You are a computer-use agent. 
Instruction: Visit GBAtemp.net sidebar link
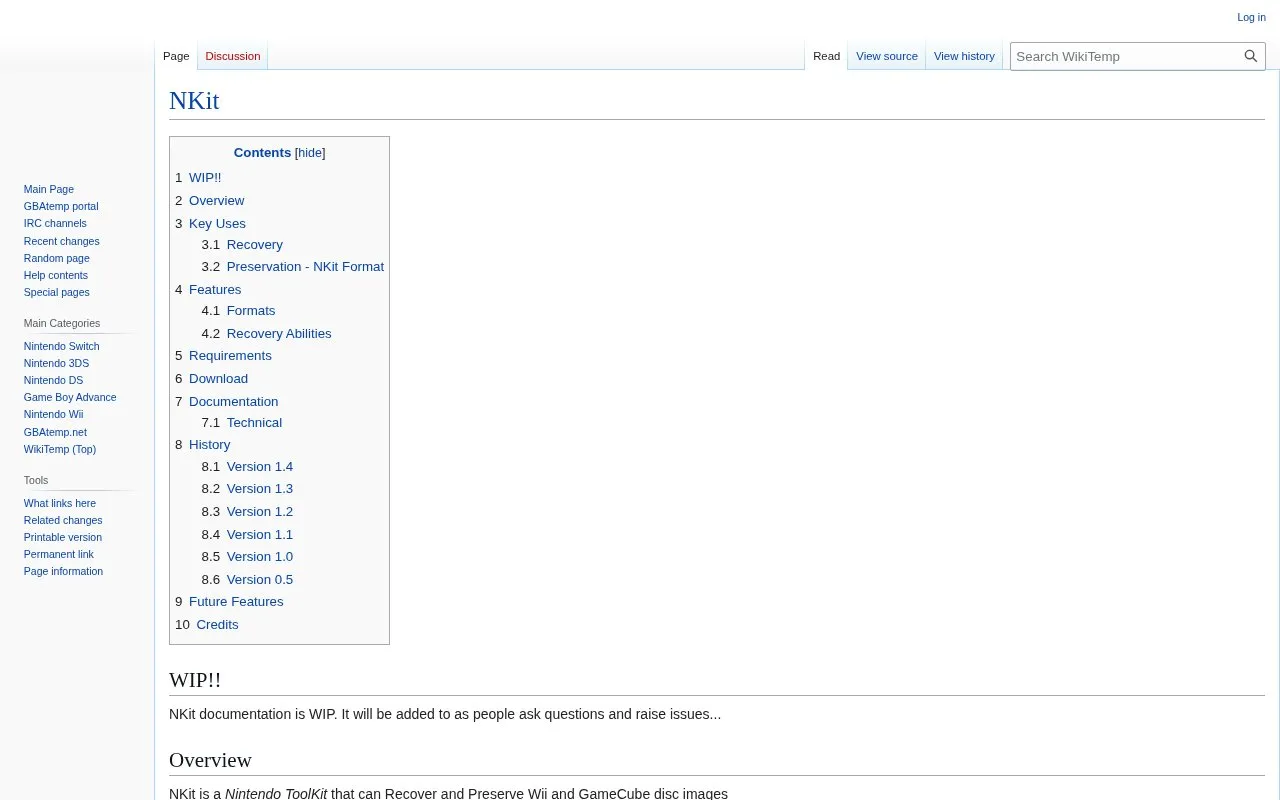pos(55,432)
